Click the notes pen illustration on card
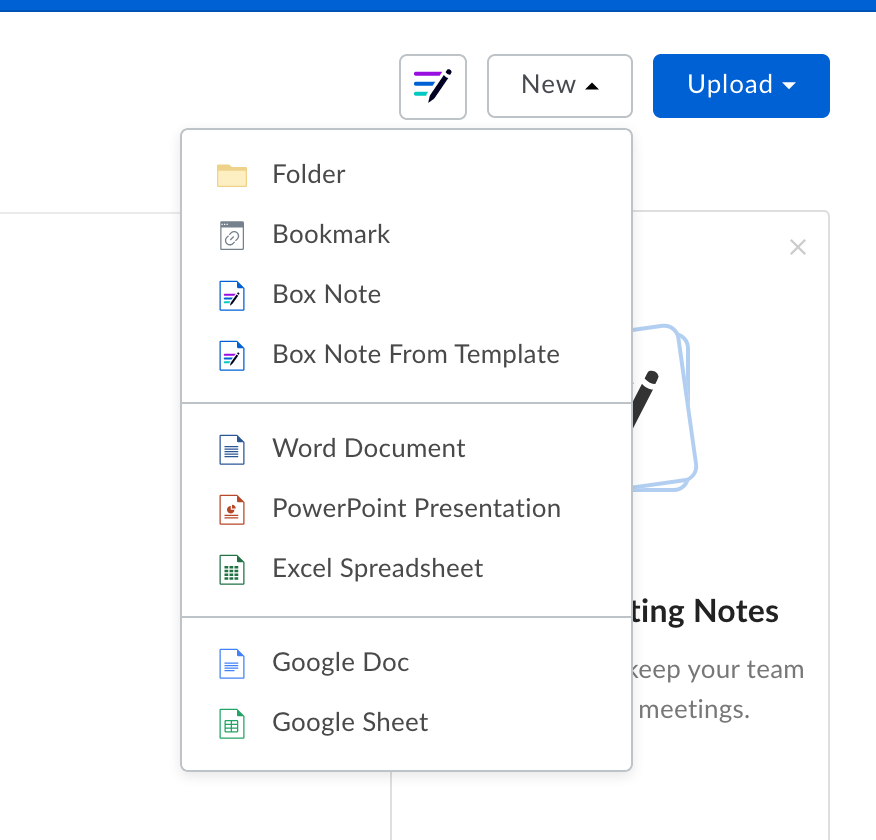 664,408
